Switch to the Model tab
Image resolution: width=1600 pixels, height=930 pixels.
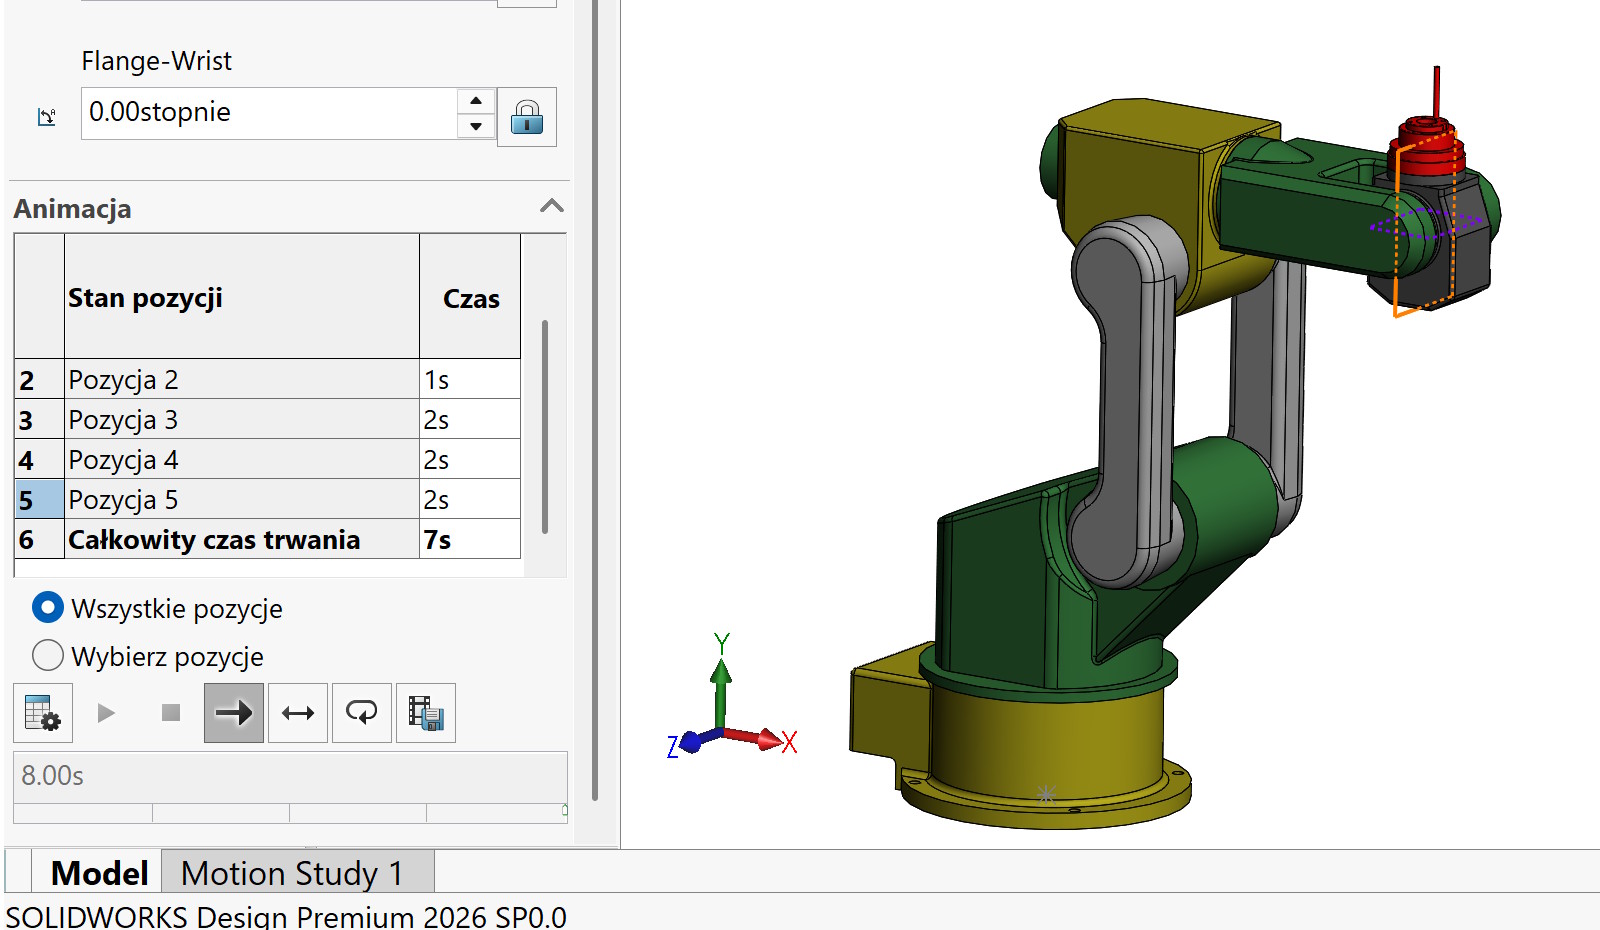click(99, 873)
